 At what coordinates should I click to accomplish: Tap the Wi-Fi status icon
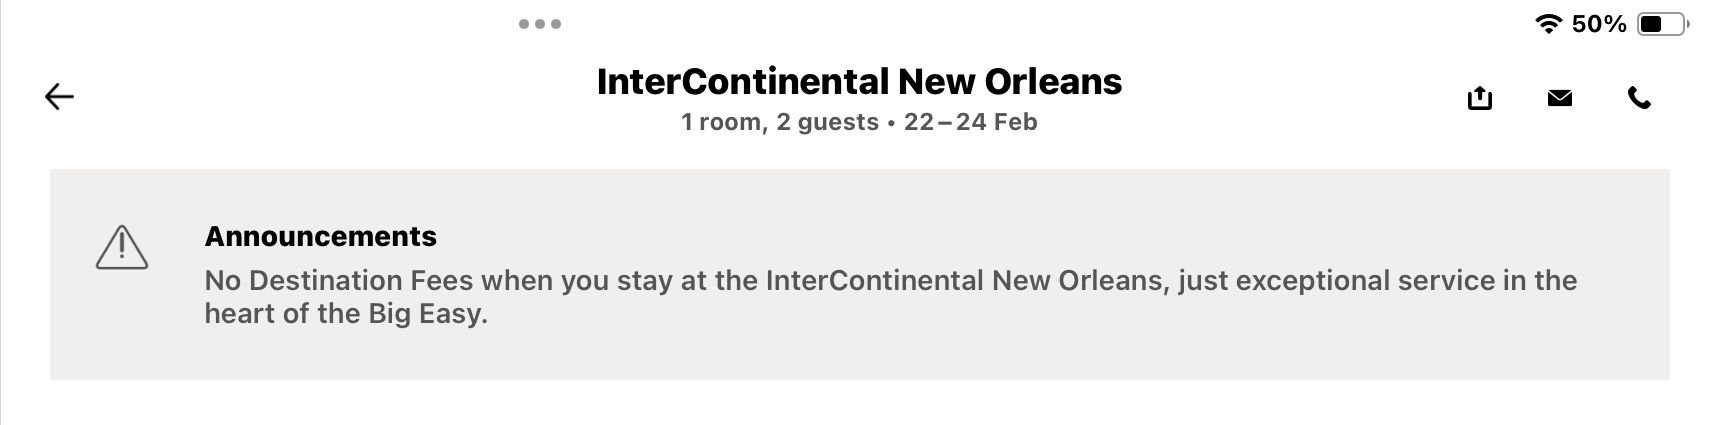[x=1548, y=24]
